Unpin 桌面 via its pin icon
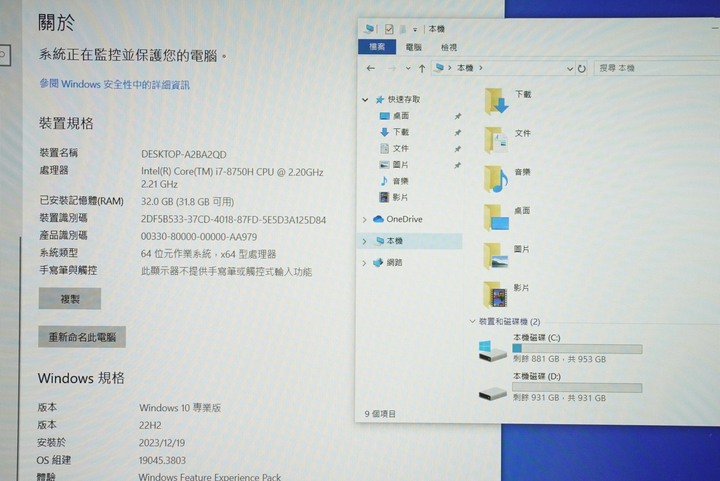 pyautogui.click(x=458, y=116)
